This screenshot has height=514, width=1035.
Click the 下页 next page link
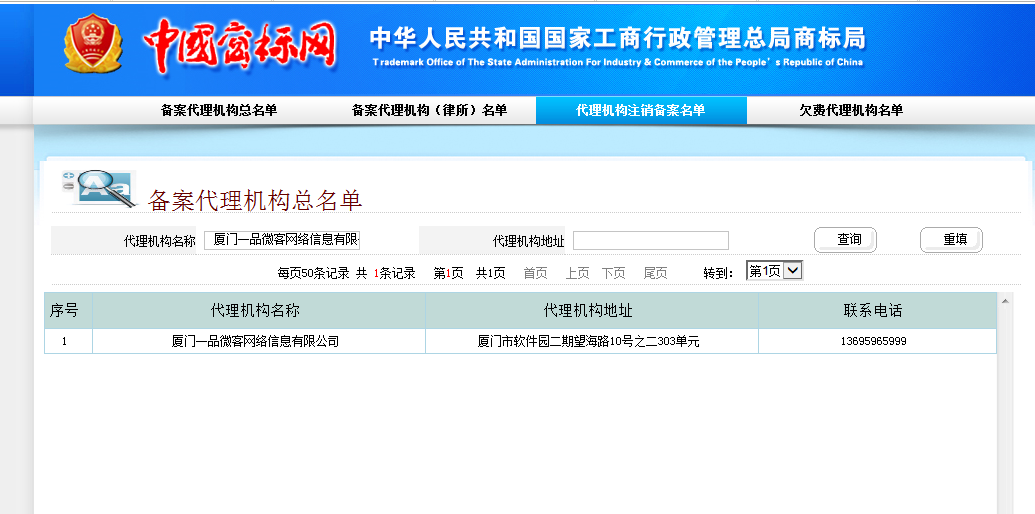point(613,273)
